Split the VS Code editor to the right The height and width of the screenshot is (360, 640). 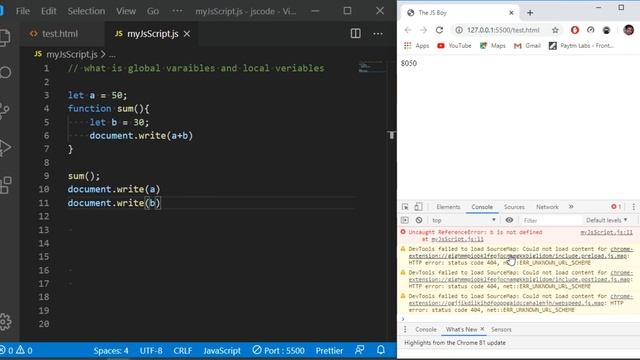356,34
